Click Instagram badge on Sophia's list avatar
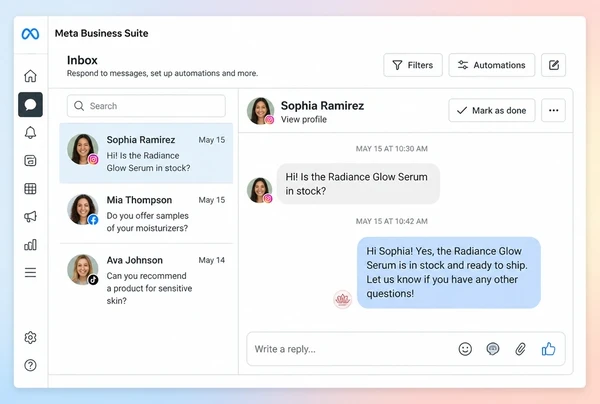Screen dimensions: 600x404 tap(93, 160)
